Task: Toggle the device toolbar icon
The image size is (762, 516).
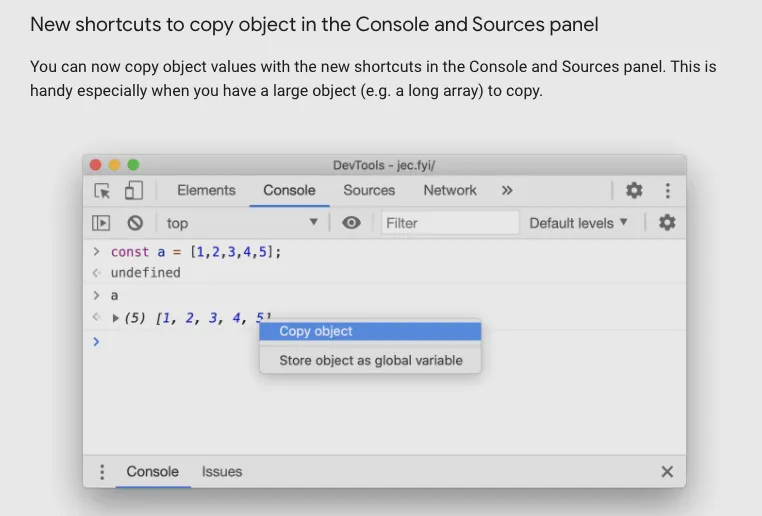Action: point(133,190)
